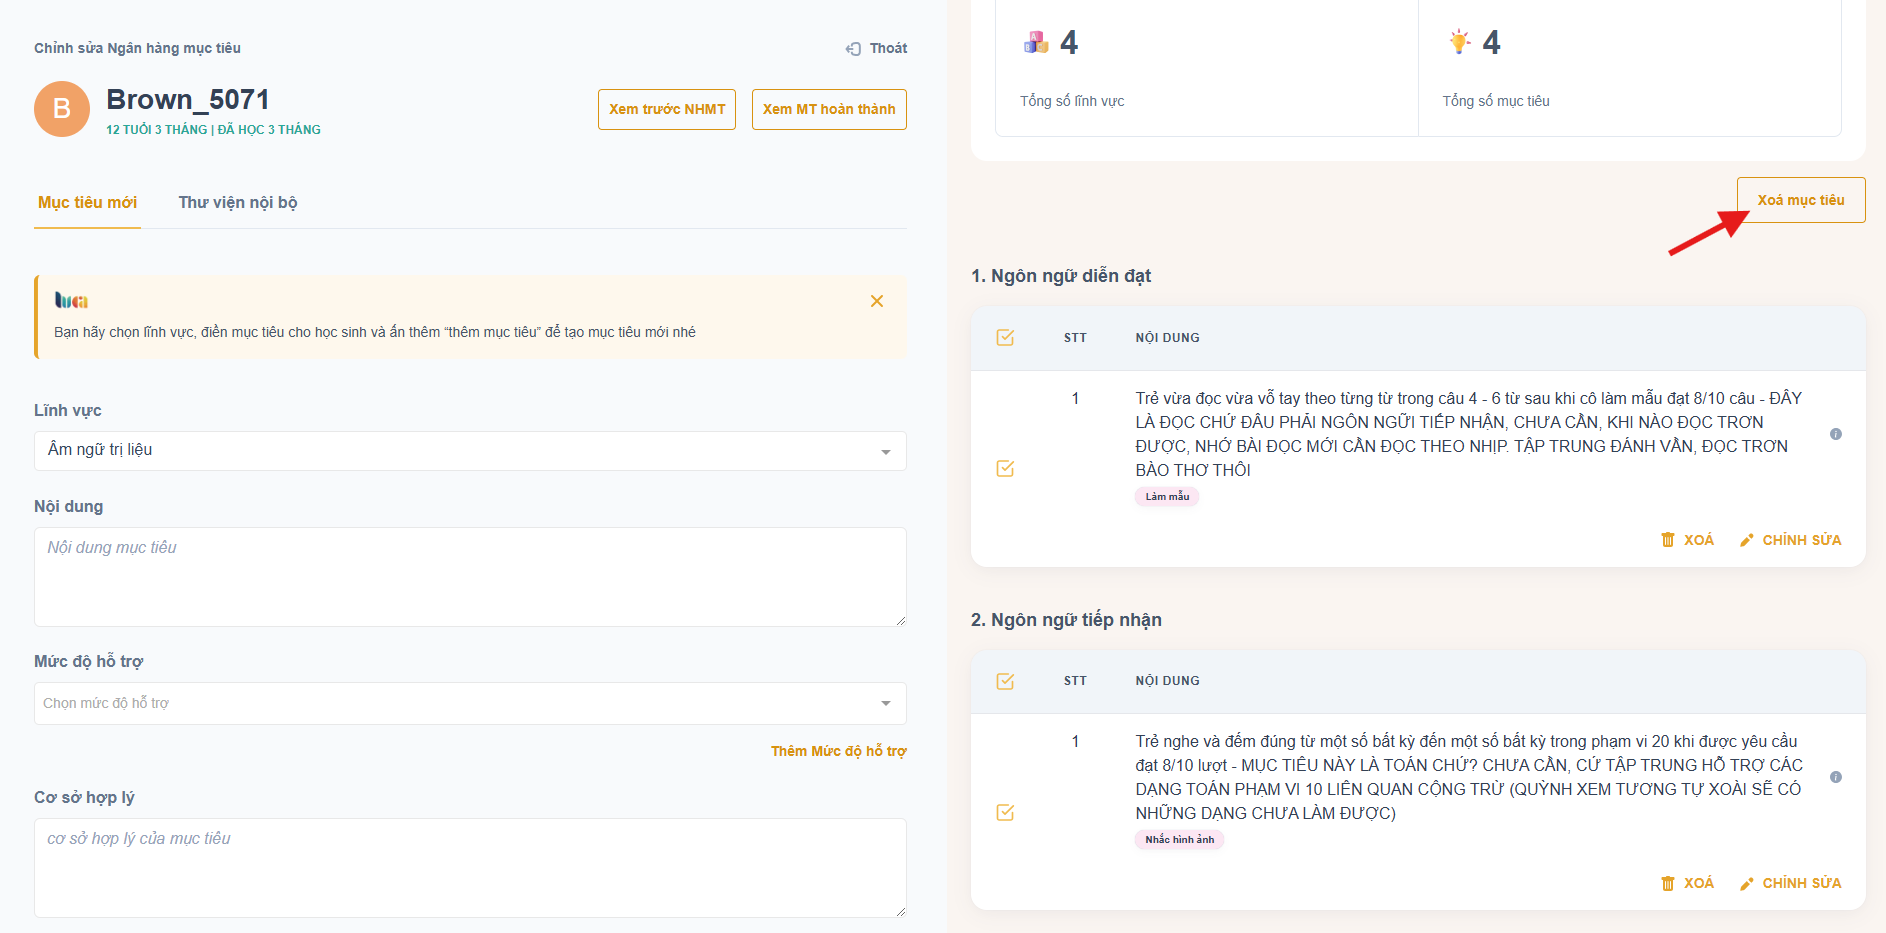Toggle checkbox for Ngôn ngữ diễn đạt goal 1
Viewport: 1886px width, 933px height.
(x=1005, y=468)
